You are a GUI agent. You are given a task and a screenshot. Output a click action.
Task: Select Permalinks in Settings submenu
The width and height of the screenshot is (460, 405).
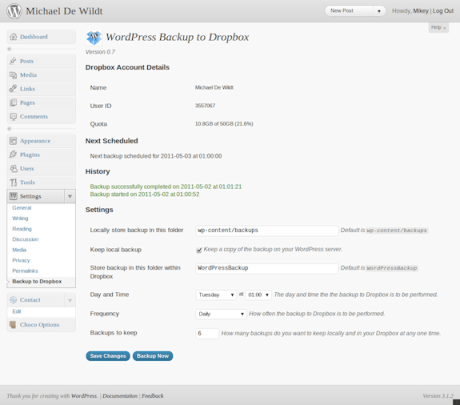(x=25, y=271)
